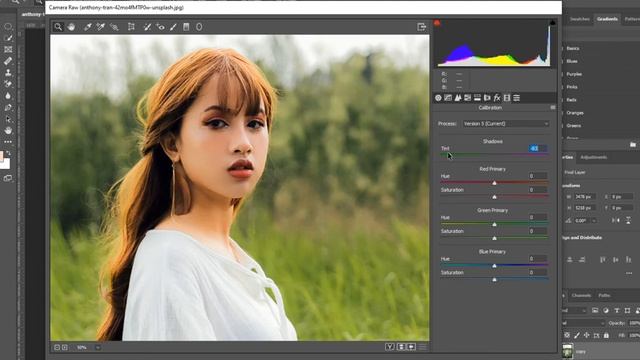
Task: Click the Green Primary Saturation value field
Action: [538, 231]
